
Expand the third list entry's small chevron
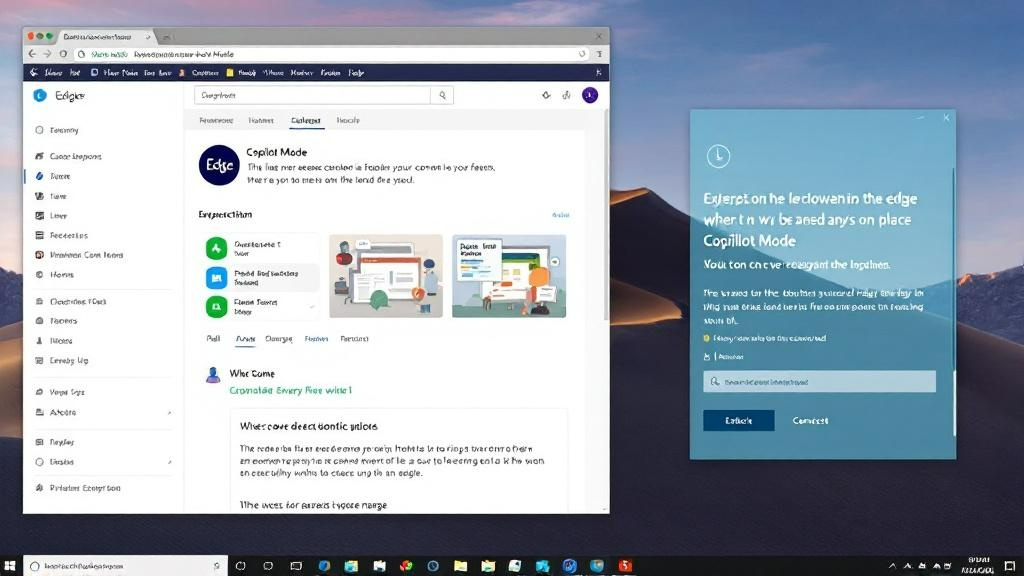[312, 307]
